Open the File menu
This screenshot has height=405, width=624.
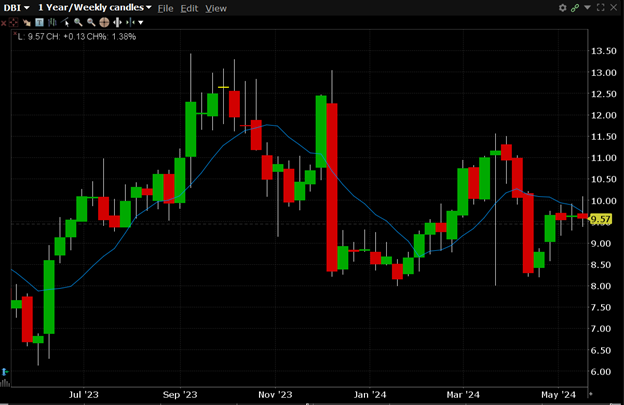coord(165,8)
